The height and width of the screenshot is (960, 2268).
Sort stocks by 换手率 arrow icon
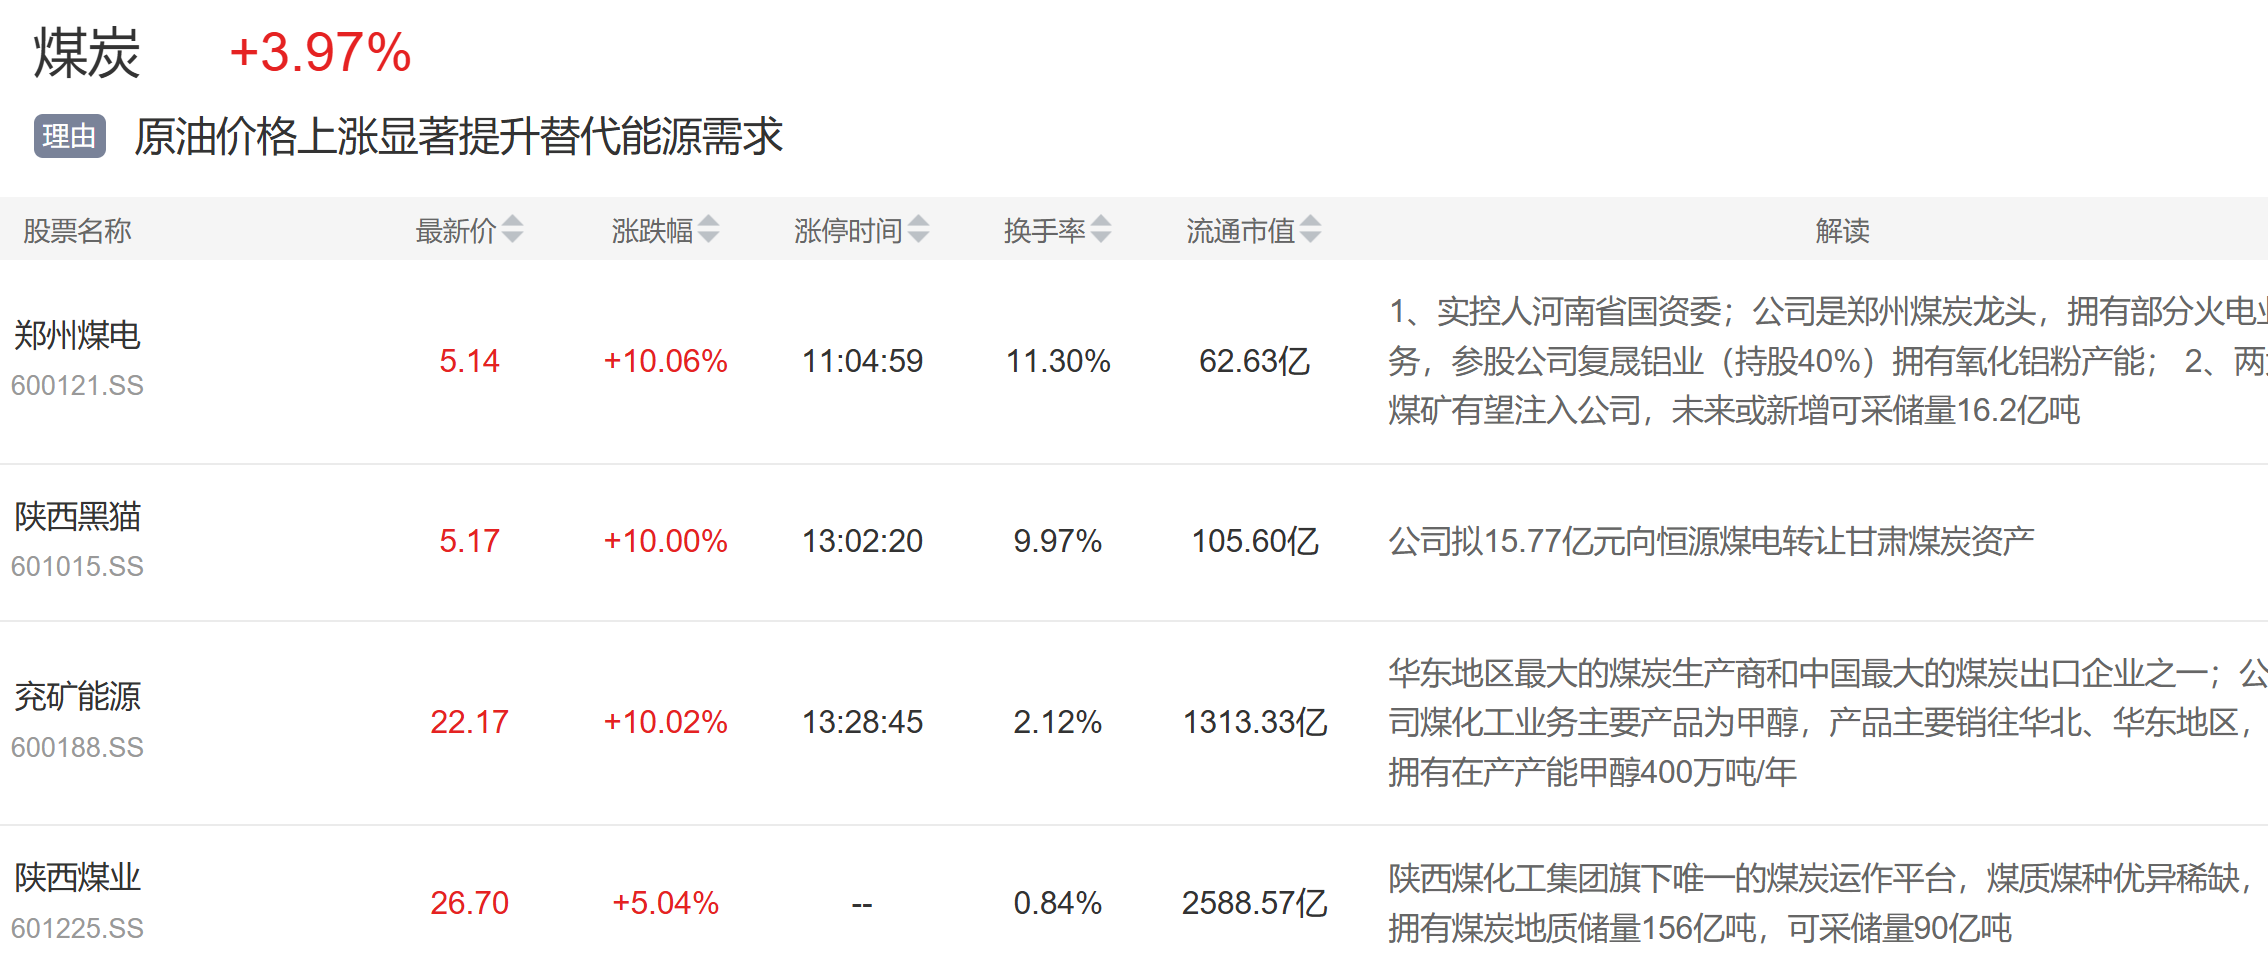tap(1100, 230)
